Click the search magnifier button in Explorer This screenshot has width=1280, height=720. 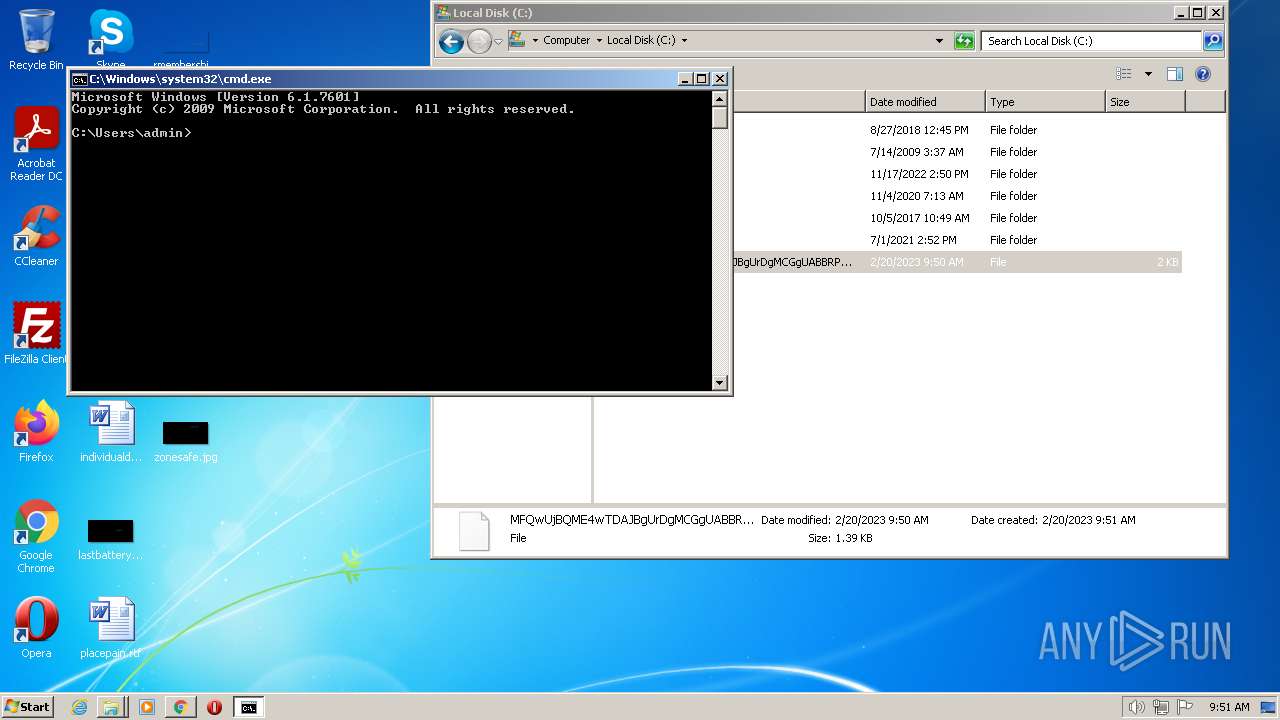[1213, 41]
